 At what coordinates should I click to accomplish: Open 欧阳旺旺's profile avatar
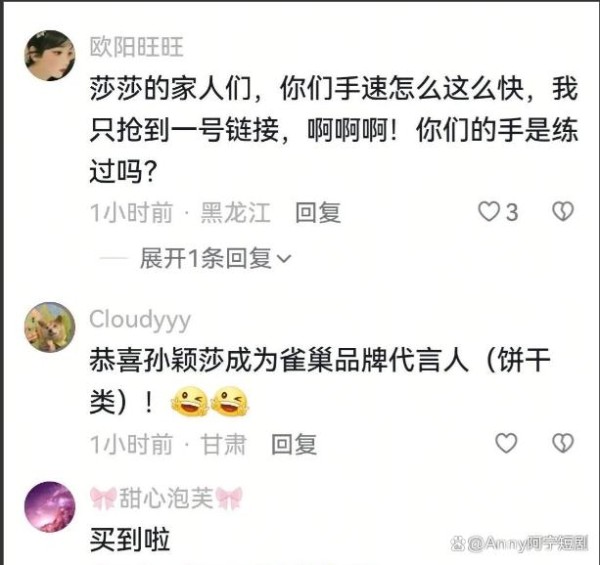pos(50,55)
